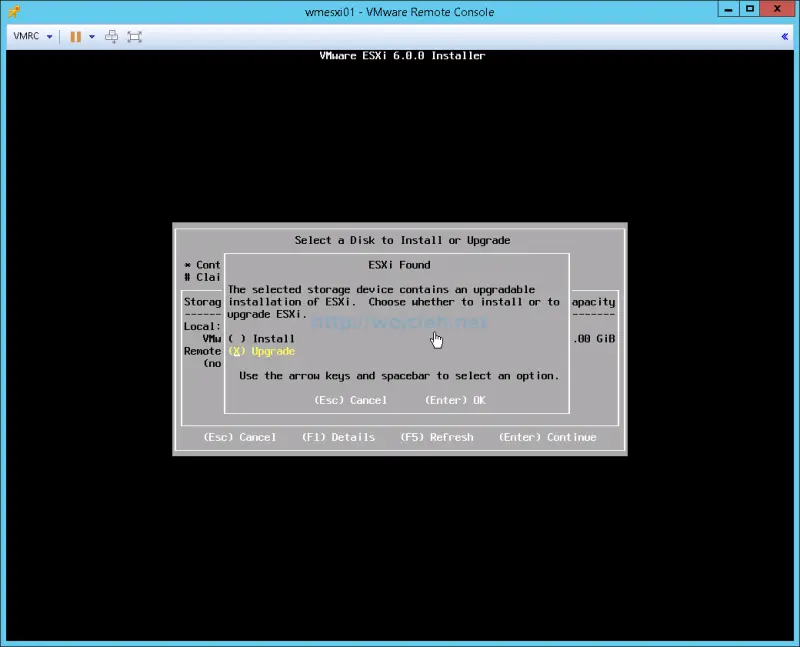800x647 pixels.
Task: Cancel disk selection with (Esc) Cancel
Action: tap(239, 437)
